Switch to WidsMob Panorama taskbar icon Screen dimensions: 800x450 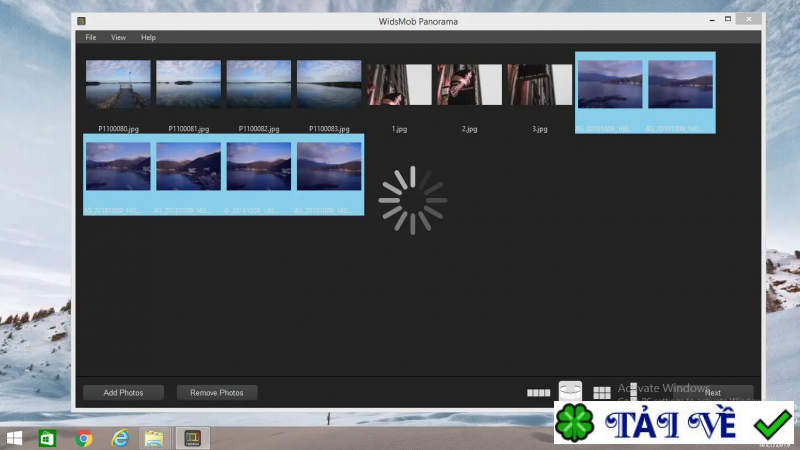(192, 438)
